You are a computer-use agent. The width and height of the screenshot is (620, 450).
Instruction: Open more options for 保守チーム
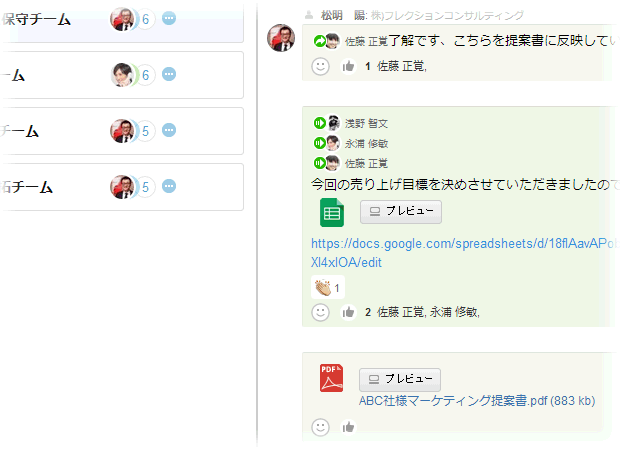click(169, 18)
